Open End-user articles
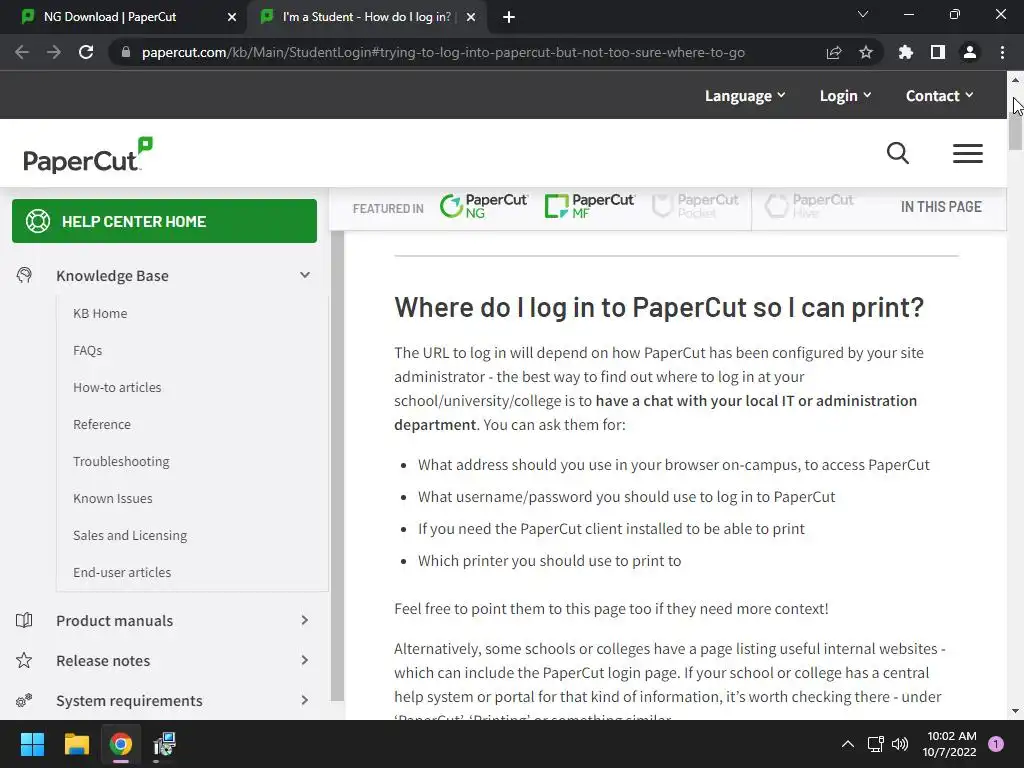1024x768 pixels. pos(122,572)
